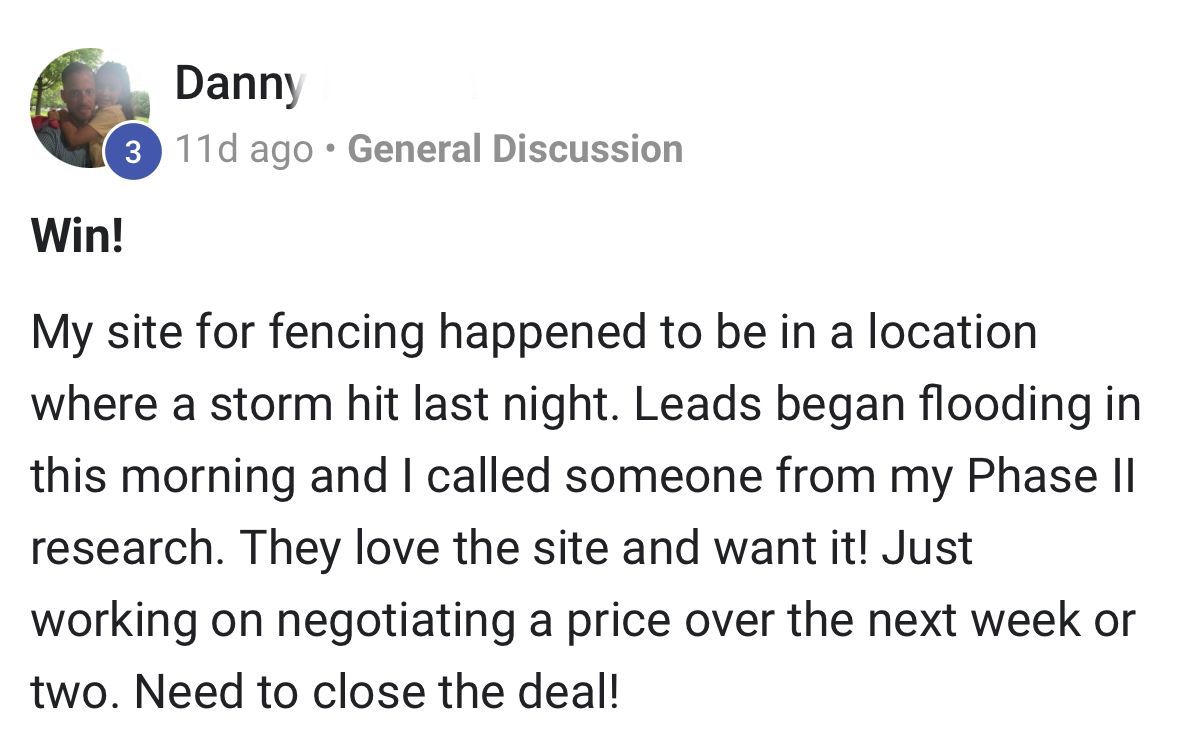This screenshot has height=752, width=1179.
Task: Open the General Discussion category
Action: click(x=515, y=150)
